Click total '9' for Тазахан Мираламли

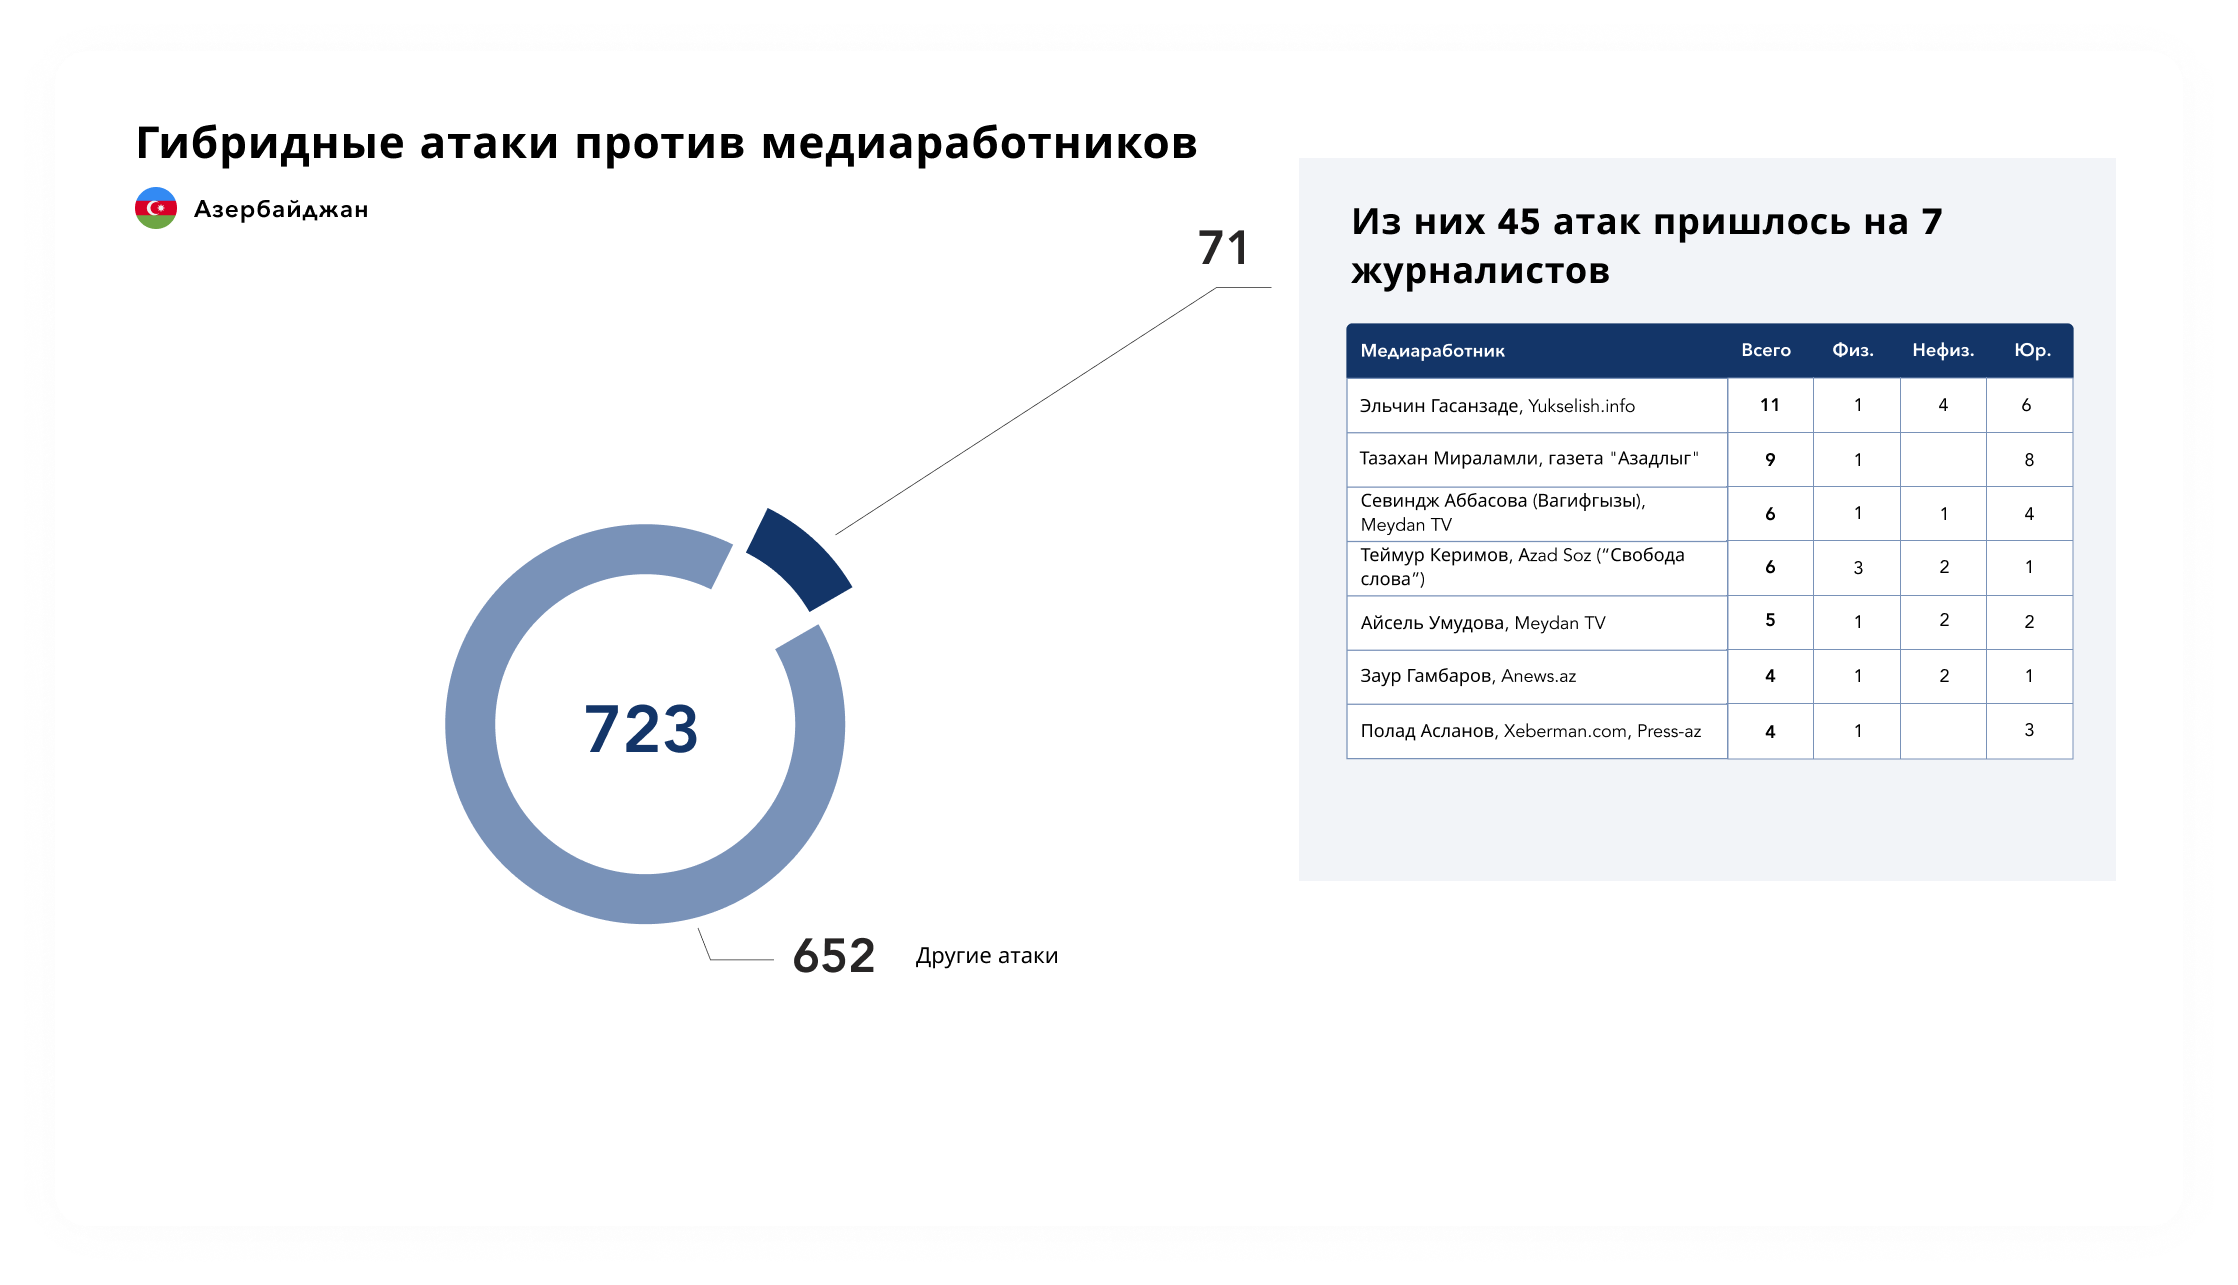tap(1770, 460)
